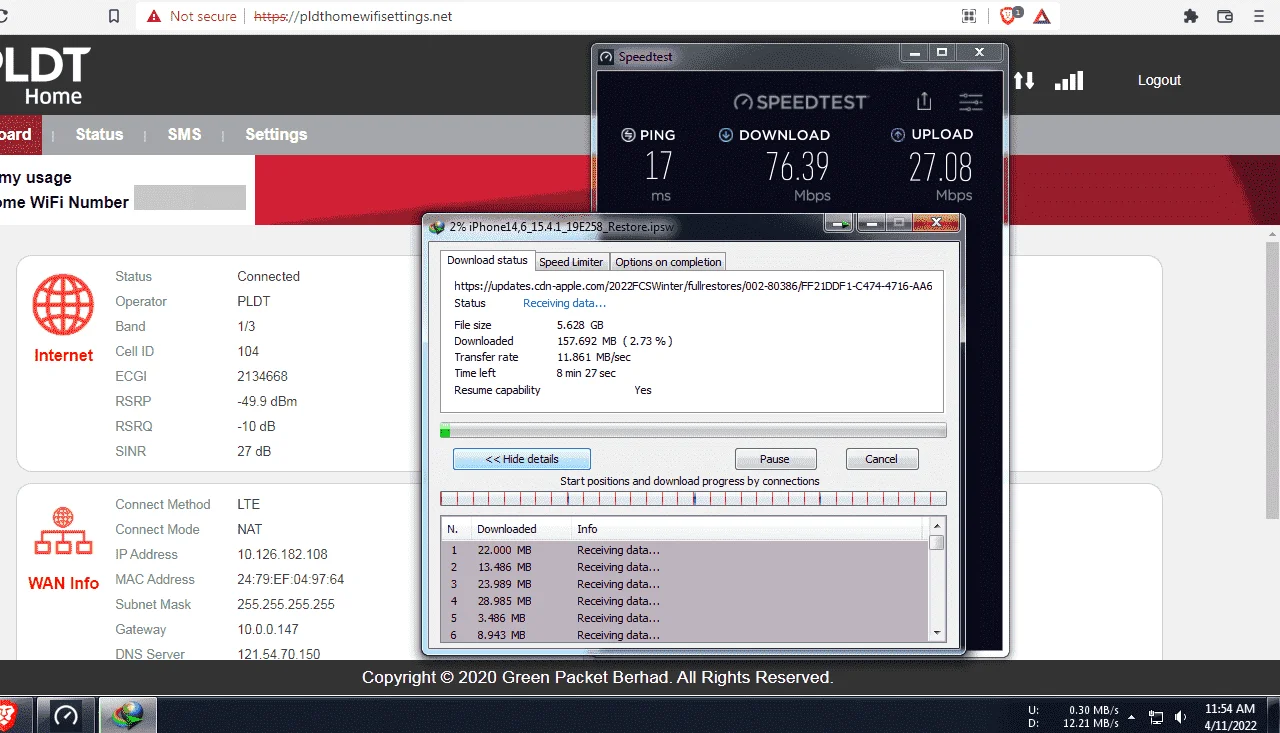Click connections list scroll down arrow
The width and height of the screenshot is (1280, 733).
[937, 633]
